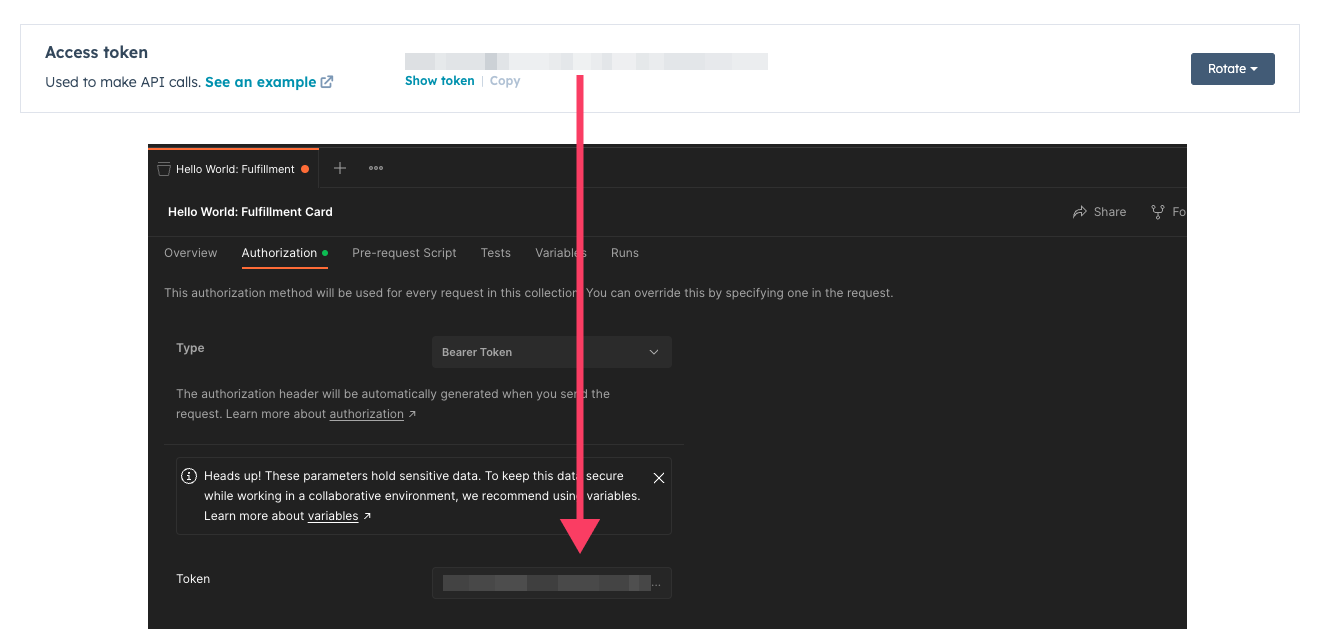Screen dimensions: 1335x629
Task: Open the variables Learn more link
Action: point(333,516)
